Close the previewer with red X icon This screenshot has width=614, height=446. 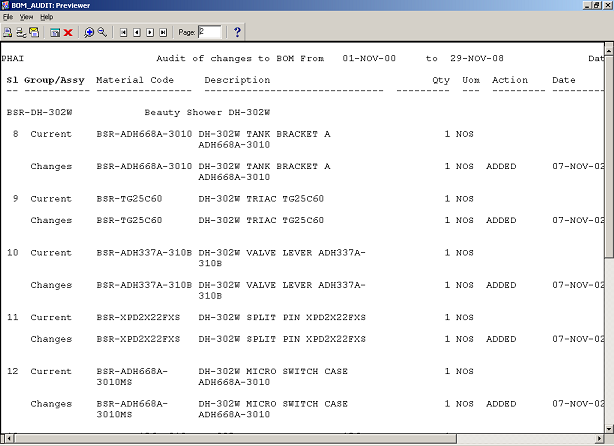[x=68, y=32]
